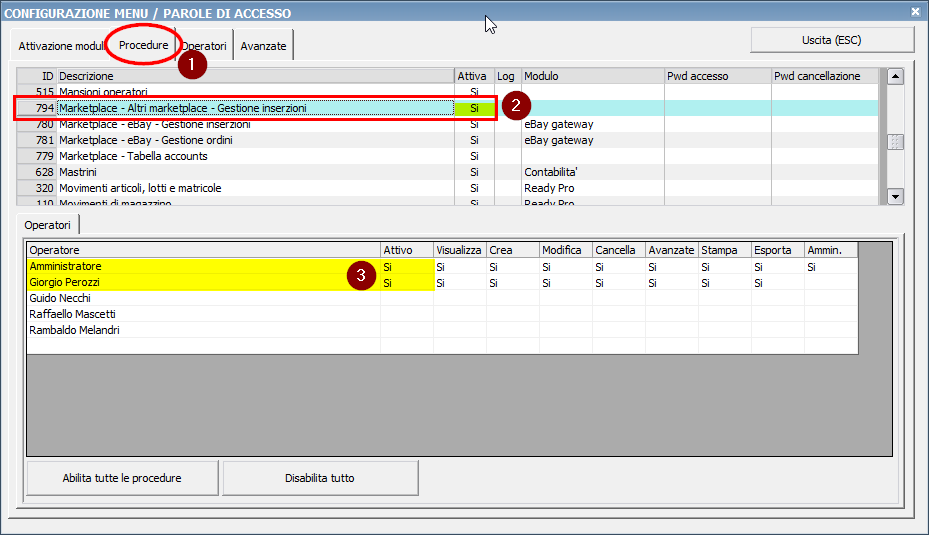The height and width of the screenshot is (535, 929).
Task: Close the configuration window with X
Action: click(x=915, y=12)
